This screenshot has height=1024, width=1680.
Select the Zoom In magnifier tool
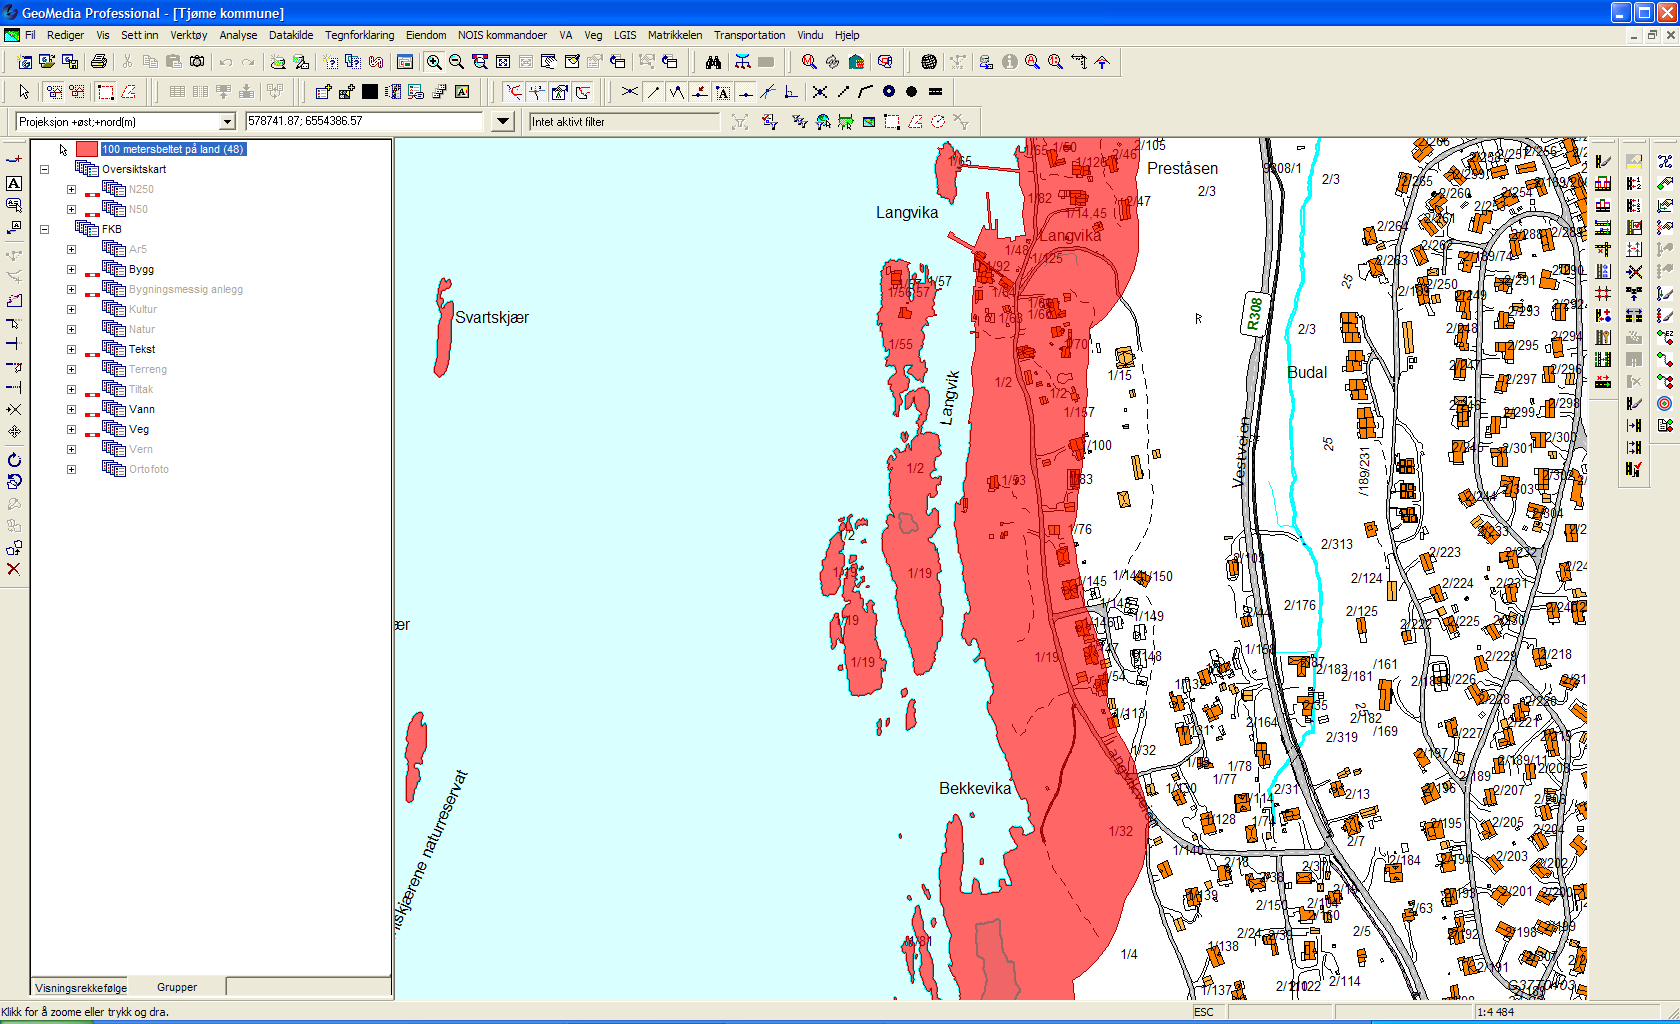pyautogui.click(x=434, y=62)
